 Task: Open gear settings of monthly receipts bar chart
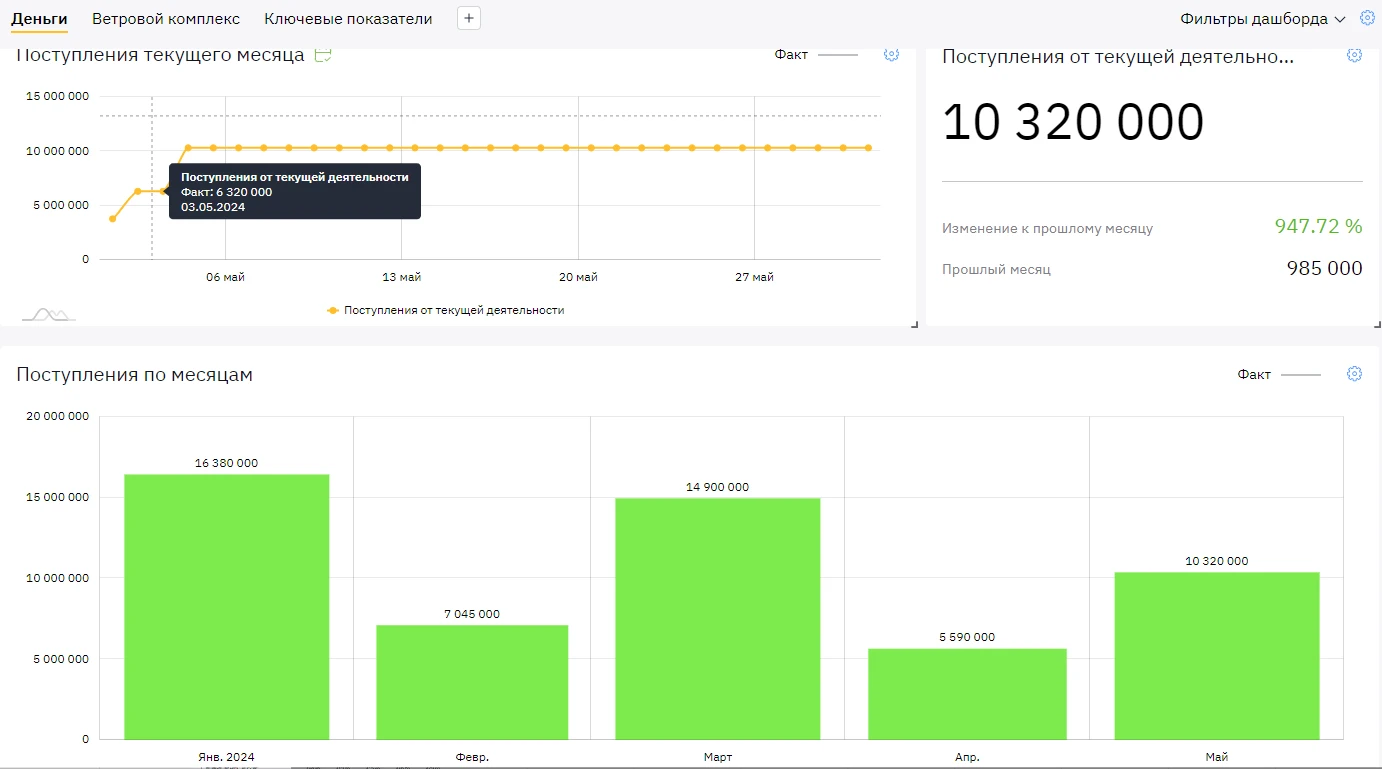[1355, 373]
